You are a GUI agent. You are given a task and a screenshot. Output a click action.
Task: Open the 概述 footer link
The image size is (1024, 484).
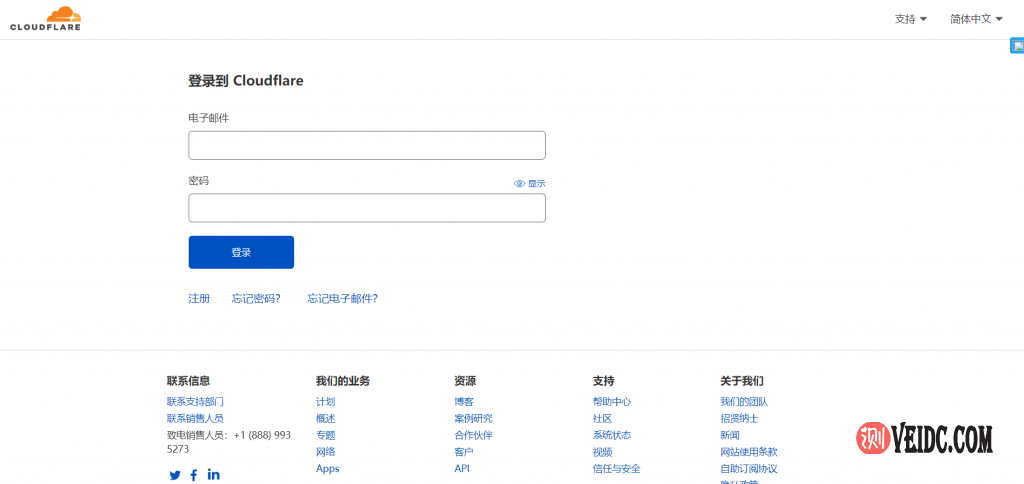(325, 419)
